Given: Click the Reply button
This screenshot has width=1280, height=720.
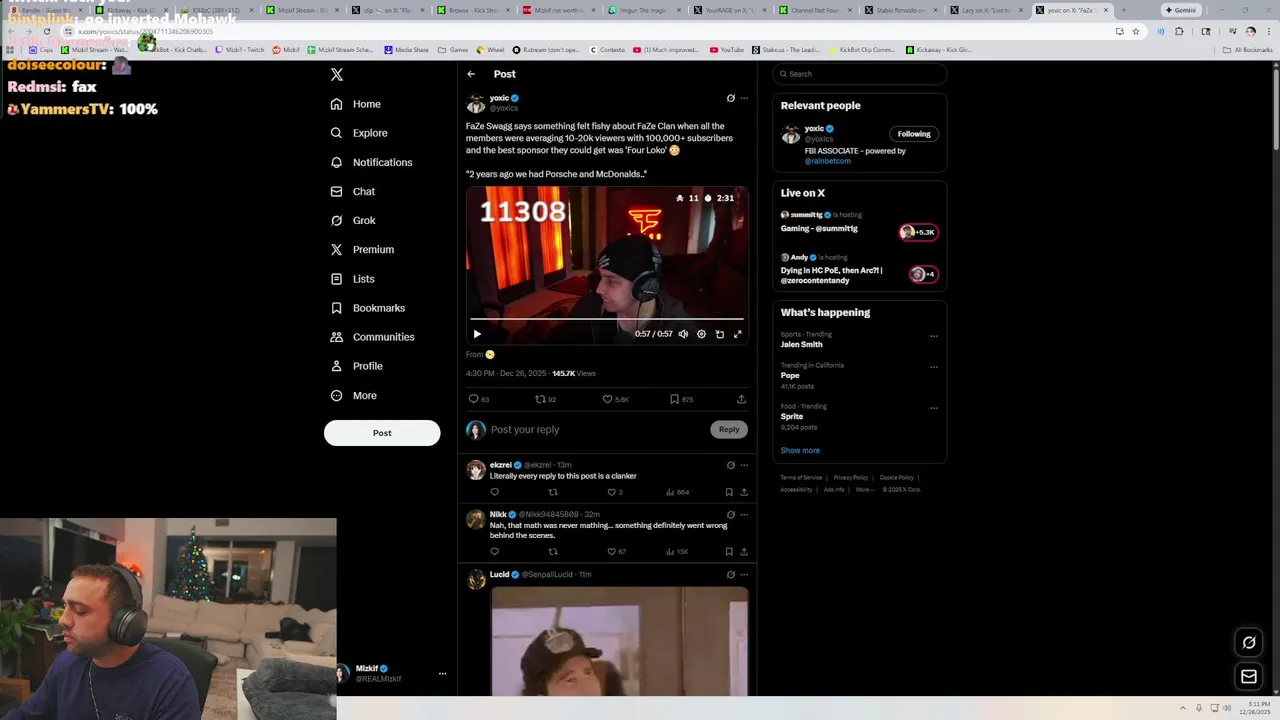Looking at the screenshot, I should point(729,429).
